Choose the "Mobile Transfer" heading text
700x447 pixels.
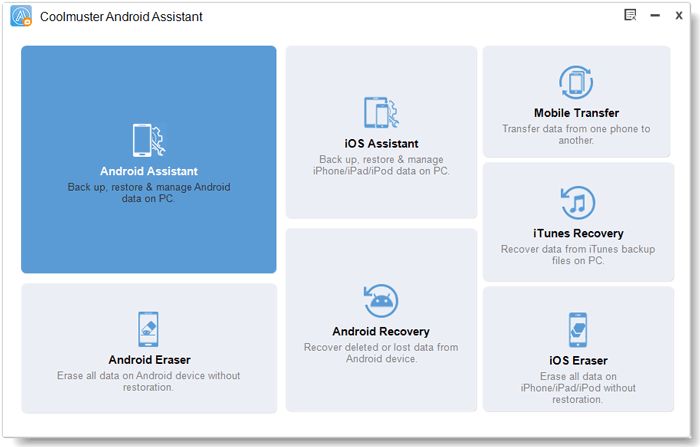[576, 113]
